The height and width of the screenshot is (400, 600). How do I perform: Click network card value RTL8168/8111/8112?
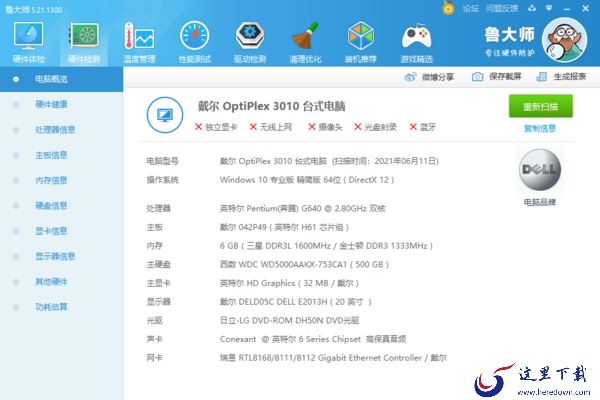(333, 358)
